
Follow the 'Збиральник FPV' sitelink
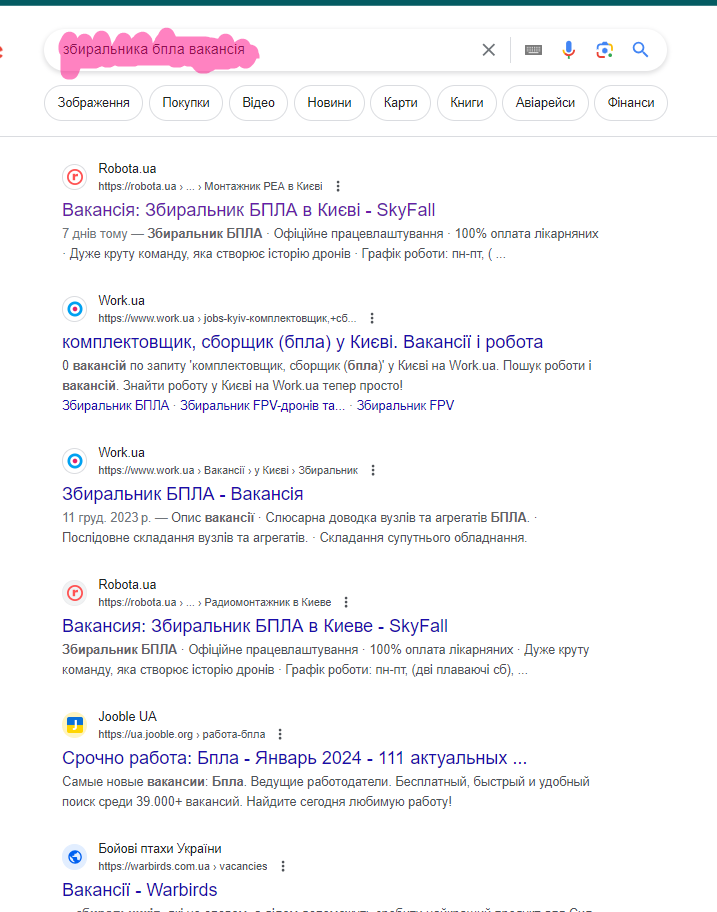pos(405,405)
